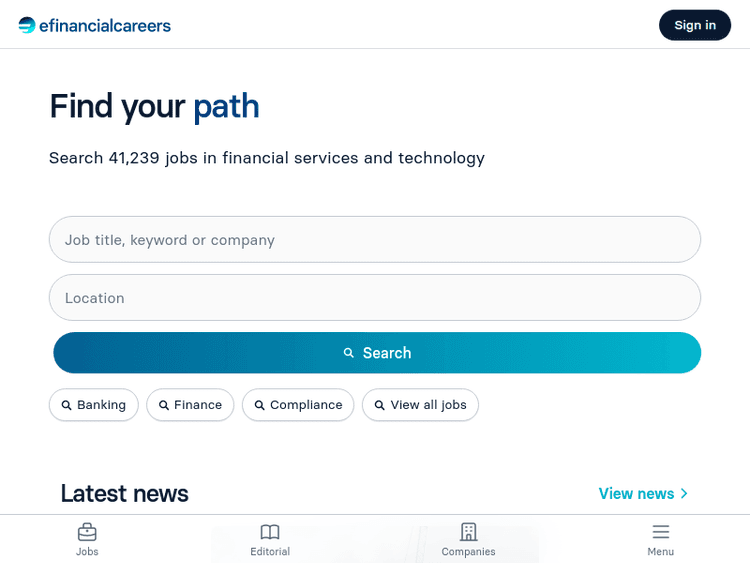Focus the Location input field
Screen dimensions: 750x563
click(375, 298)
